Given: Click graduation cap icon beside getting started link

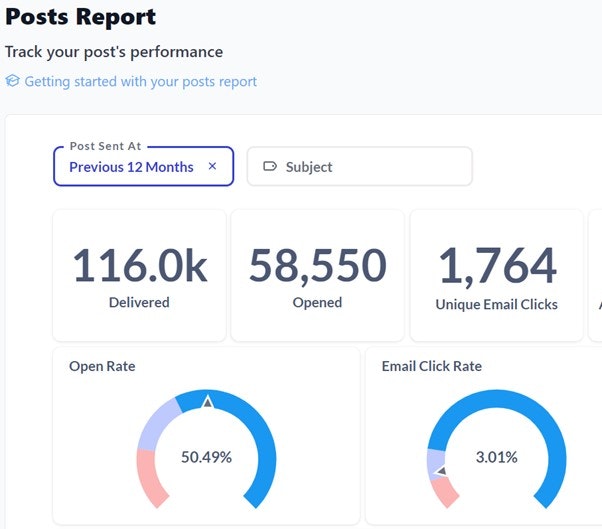Looking at the screenshot, I should pos(12,81).
